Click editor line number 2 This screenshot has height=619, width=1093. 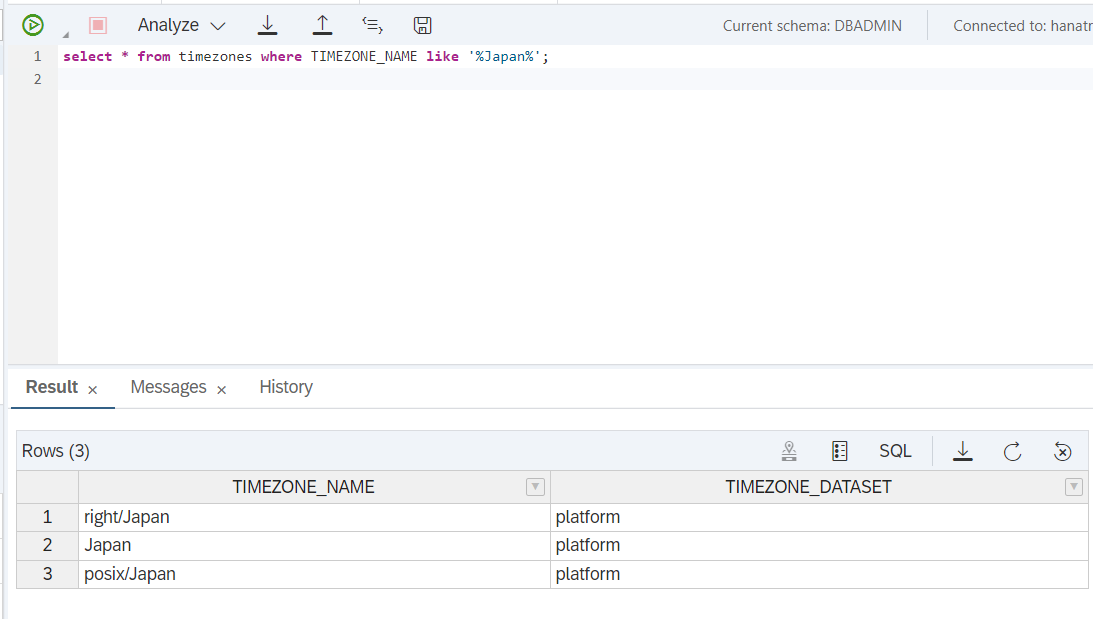click(38, 79)
